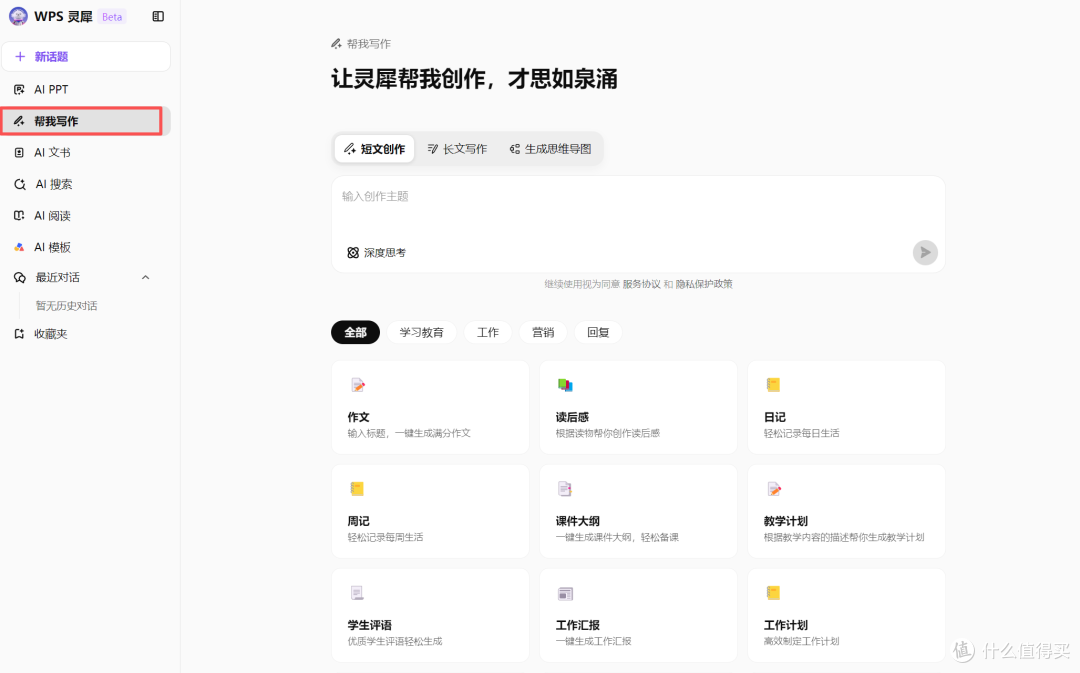Open the 教学计划 template card
This screenshot has width=1080, height=673.
click(847, 511)
